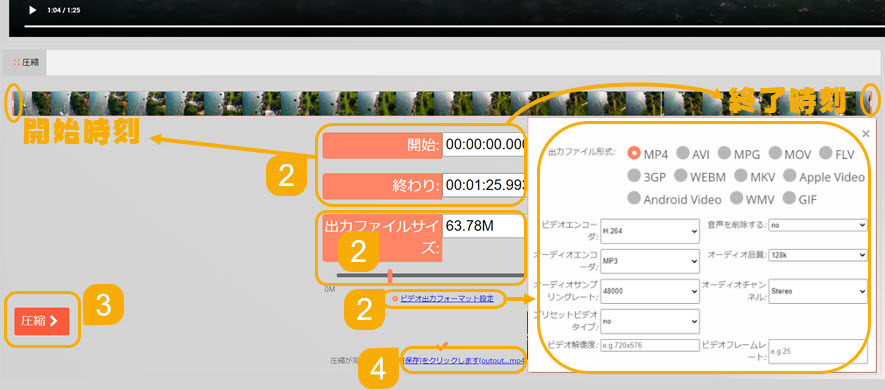Click the 保存 download link
Image resolution: width=885 pixels, height=390 pixels.
pos(465,361)
